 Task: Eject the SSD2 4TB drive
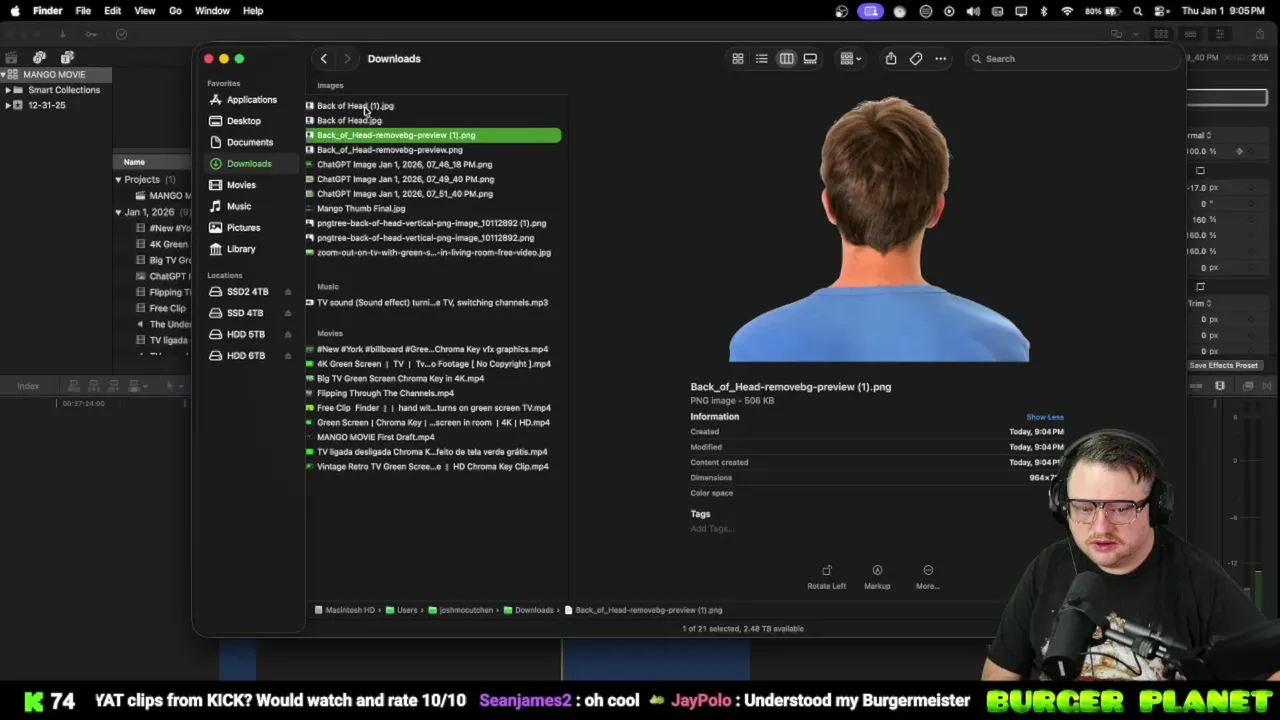(288, 292)
